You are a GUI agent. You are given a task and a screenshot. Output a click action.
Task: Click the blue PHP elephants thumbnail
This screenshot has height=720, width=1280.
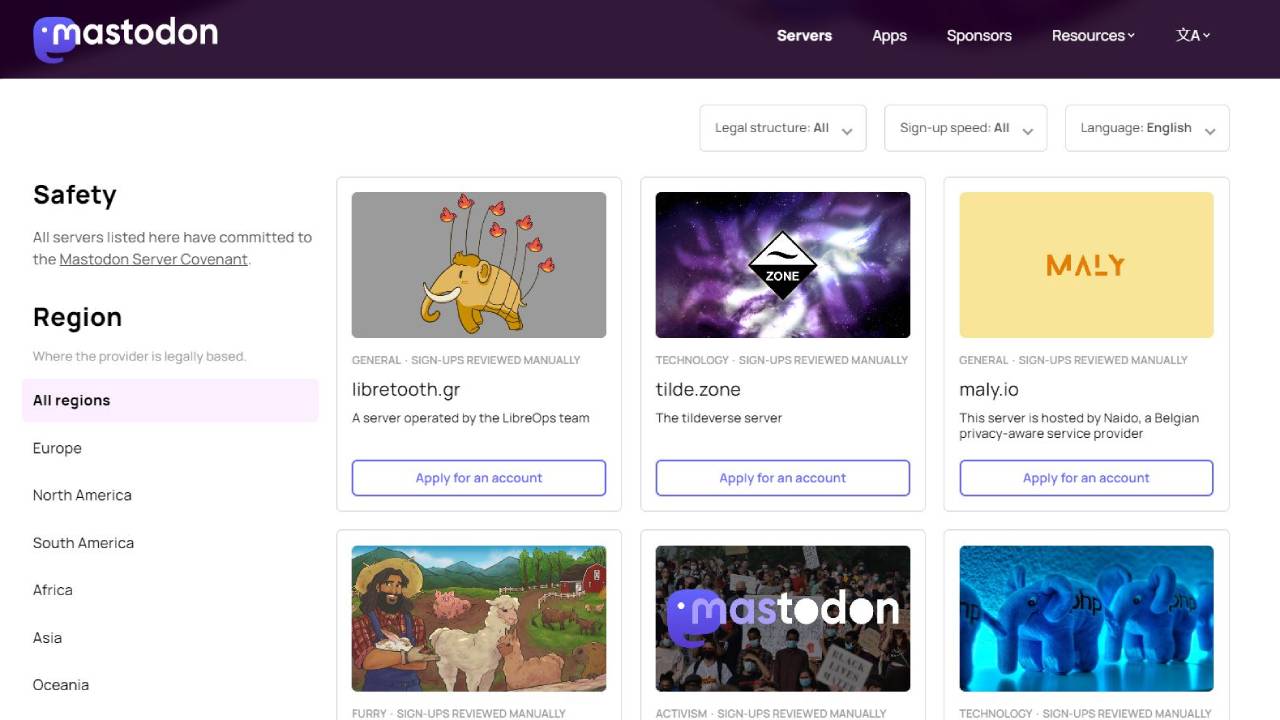[x=1086, y=618]
